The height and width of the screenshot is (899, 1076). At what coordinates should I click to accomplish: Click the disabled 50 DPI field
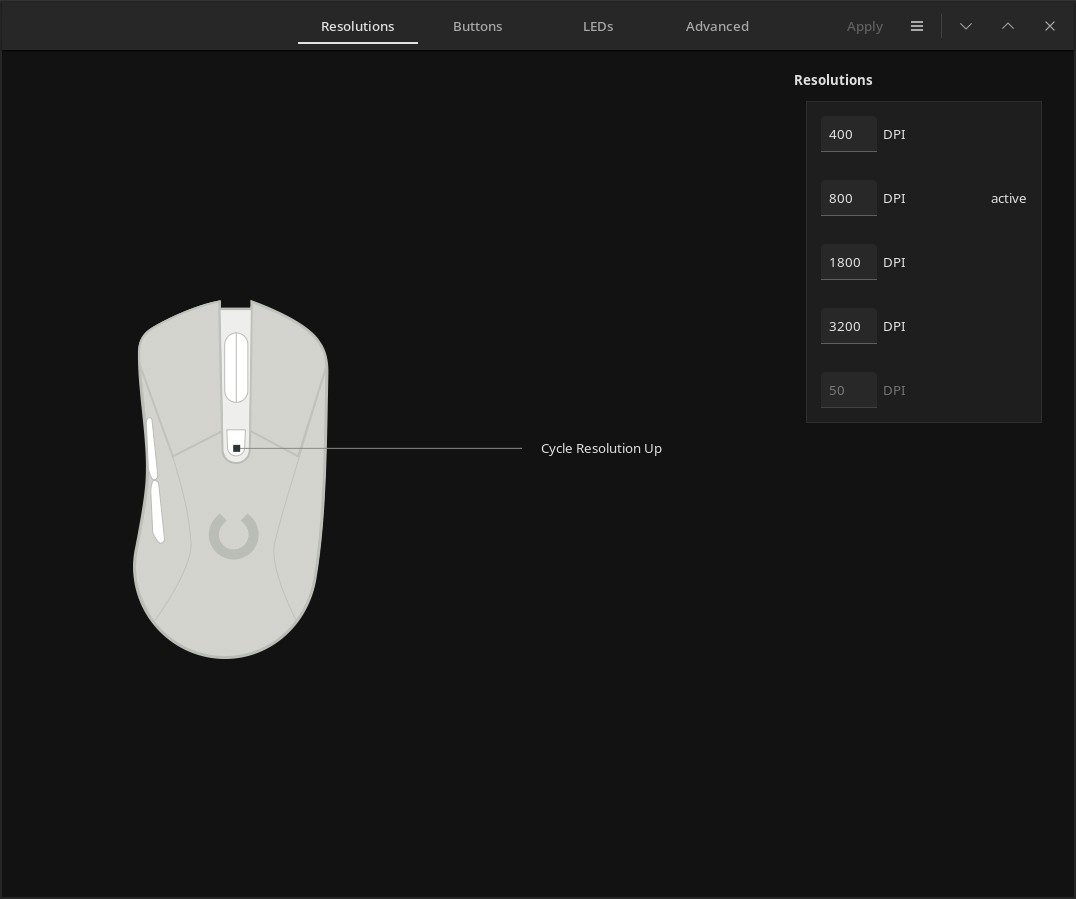[848, 390]
